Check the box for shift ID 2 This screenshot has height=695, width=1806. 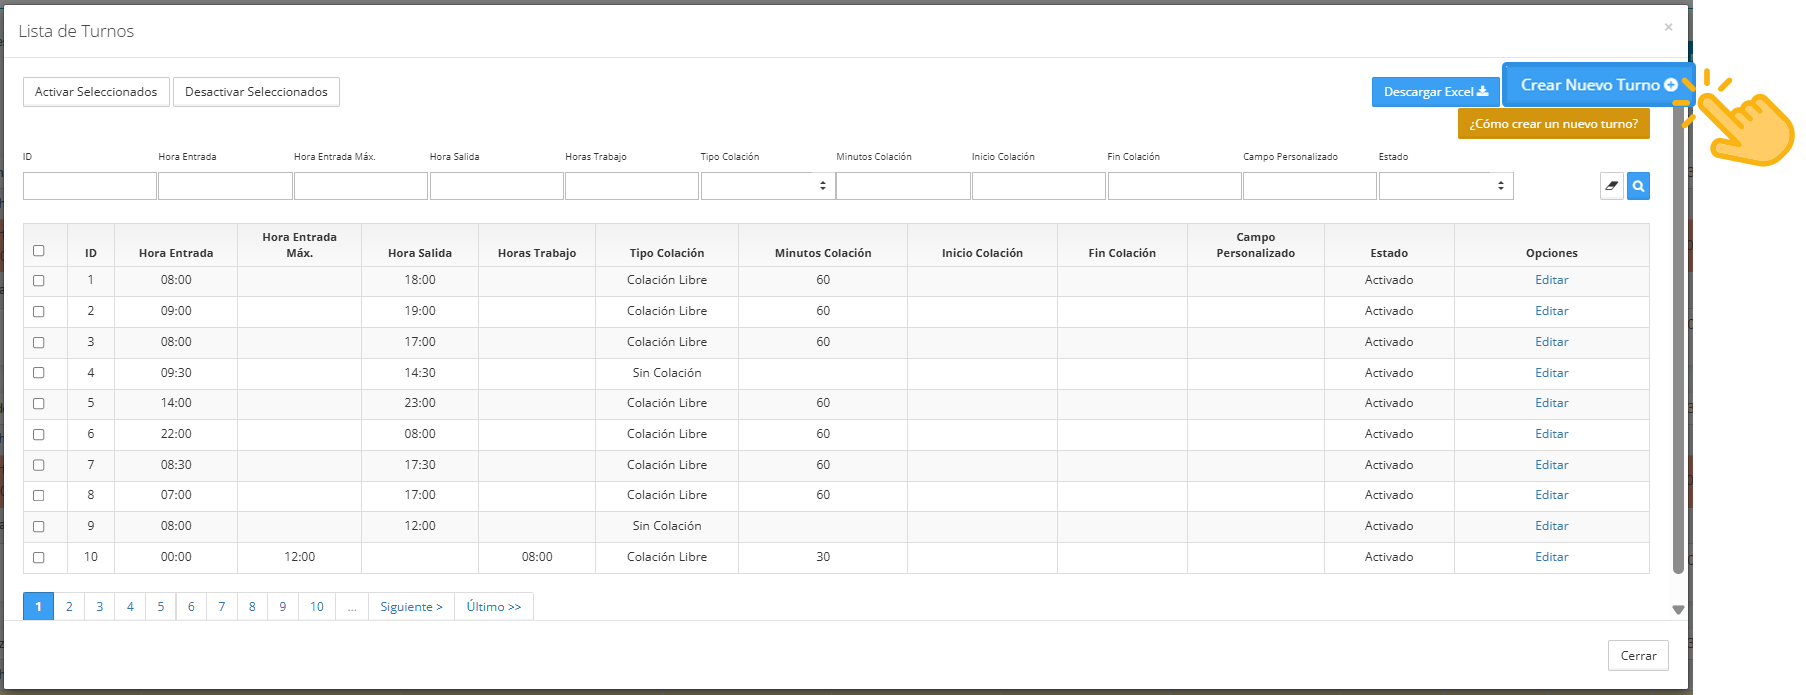point(39,312)
